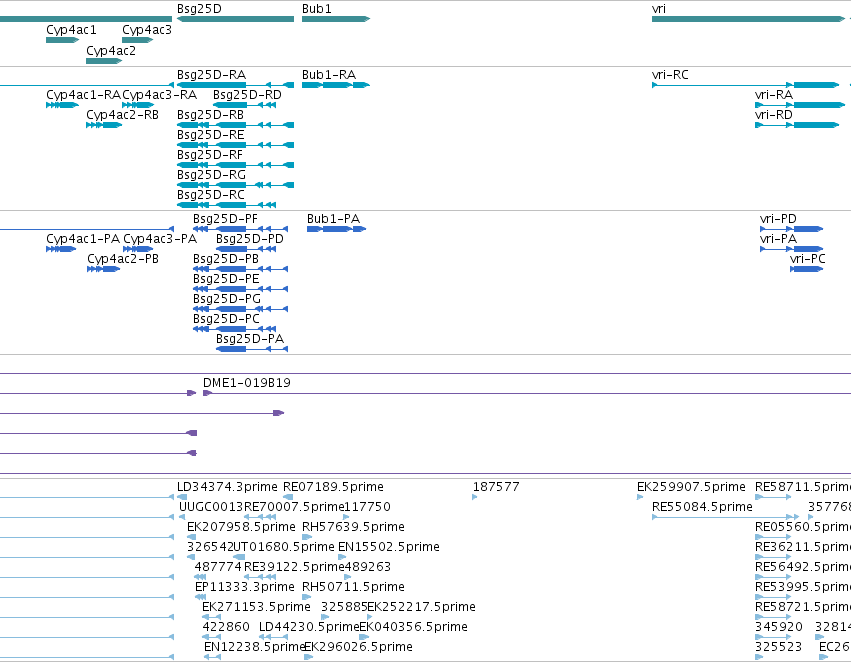This screenshot has width=851, height=662.
Task: Select the 345920 feature
Action: point(773,637)
